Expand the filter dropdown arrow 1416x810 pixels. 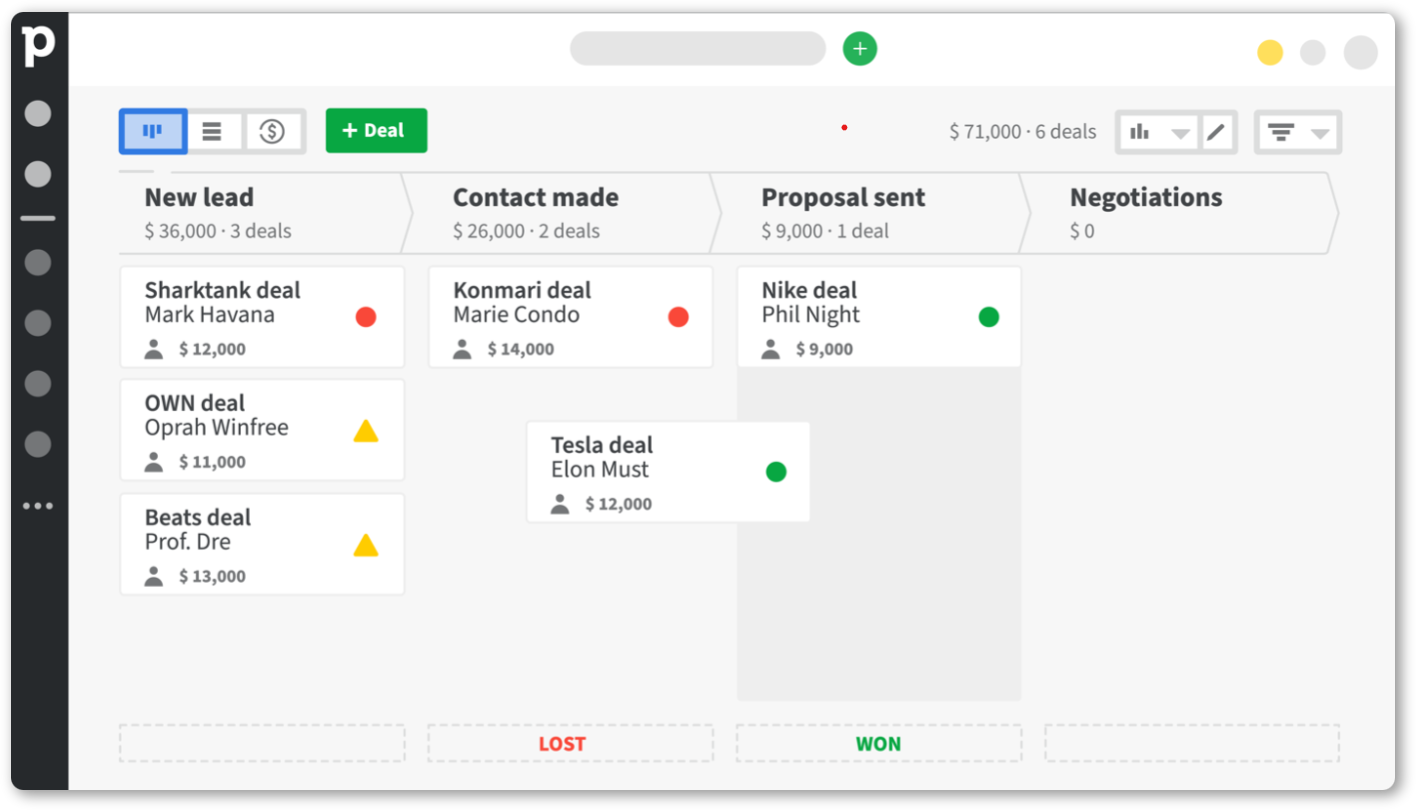1320,133
